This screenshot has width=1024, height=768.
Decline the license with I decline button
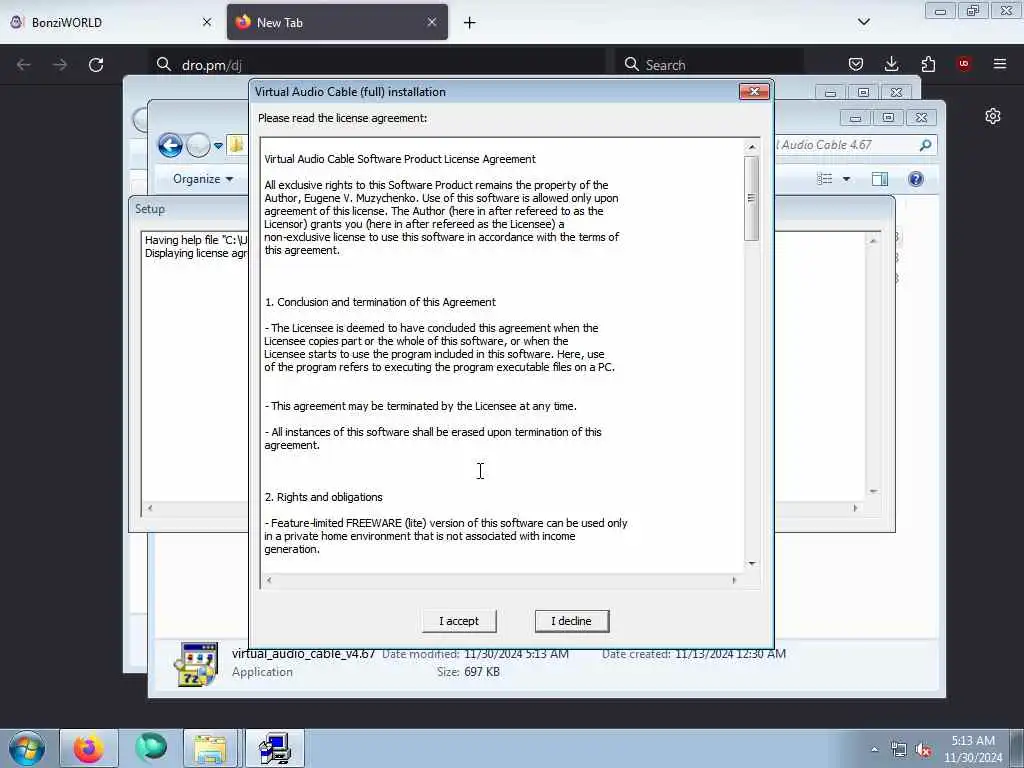coord(571,621)
